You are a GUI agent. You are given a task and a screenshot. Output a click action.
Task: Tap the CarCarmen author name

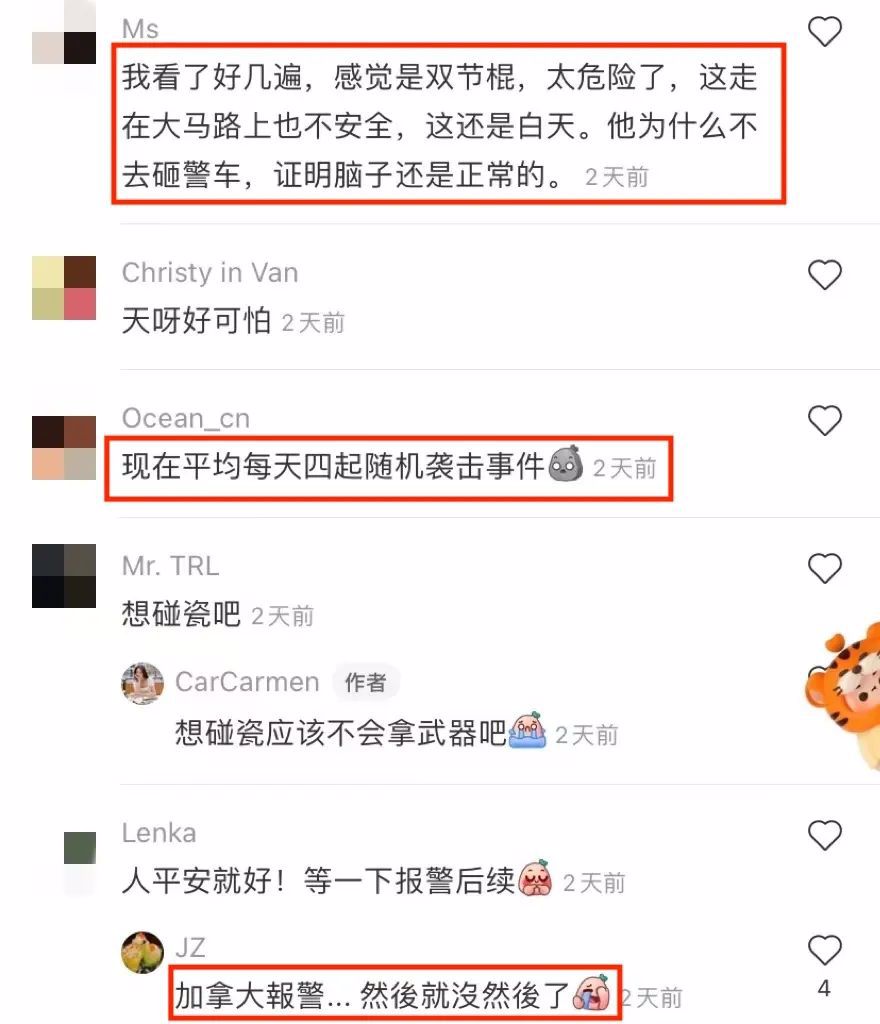pyautogui.click(x=247, y=682)
